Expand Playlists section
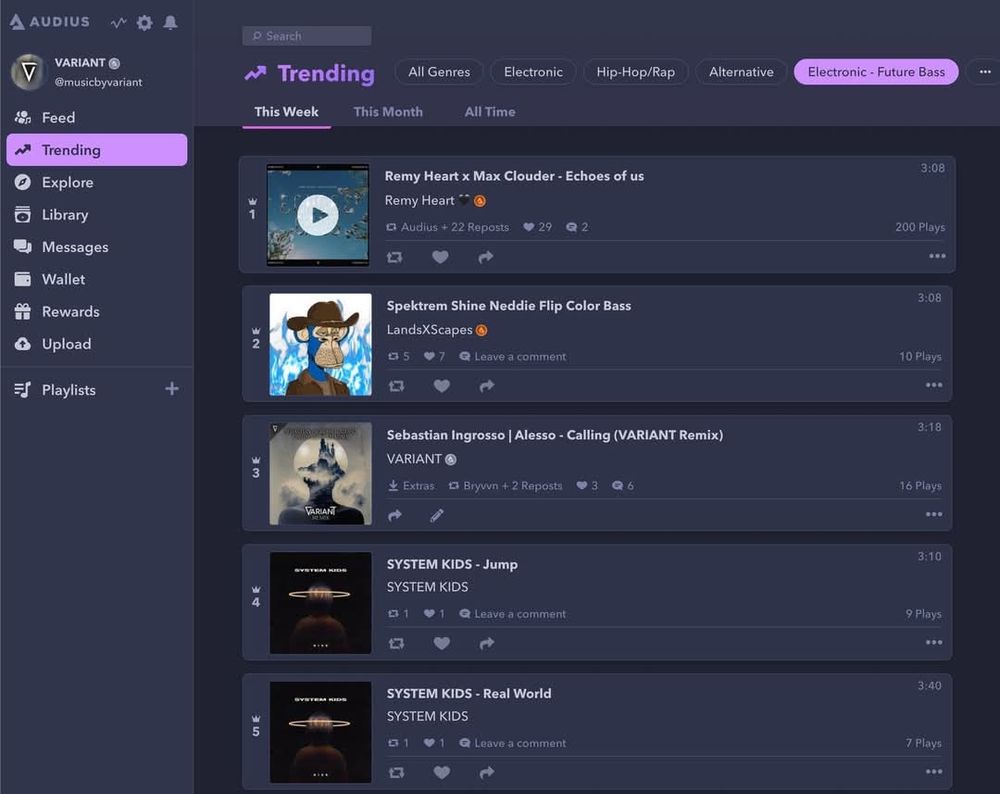1000x794 pixels. pos(68,390)
